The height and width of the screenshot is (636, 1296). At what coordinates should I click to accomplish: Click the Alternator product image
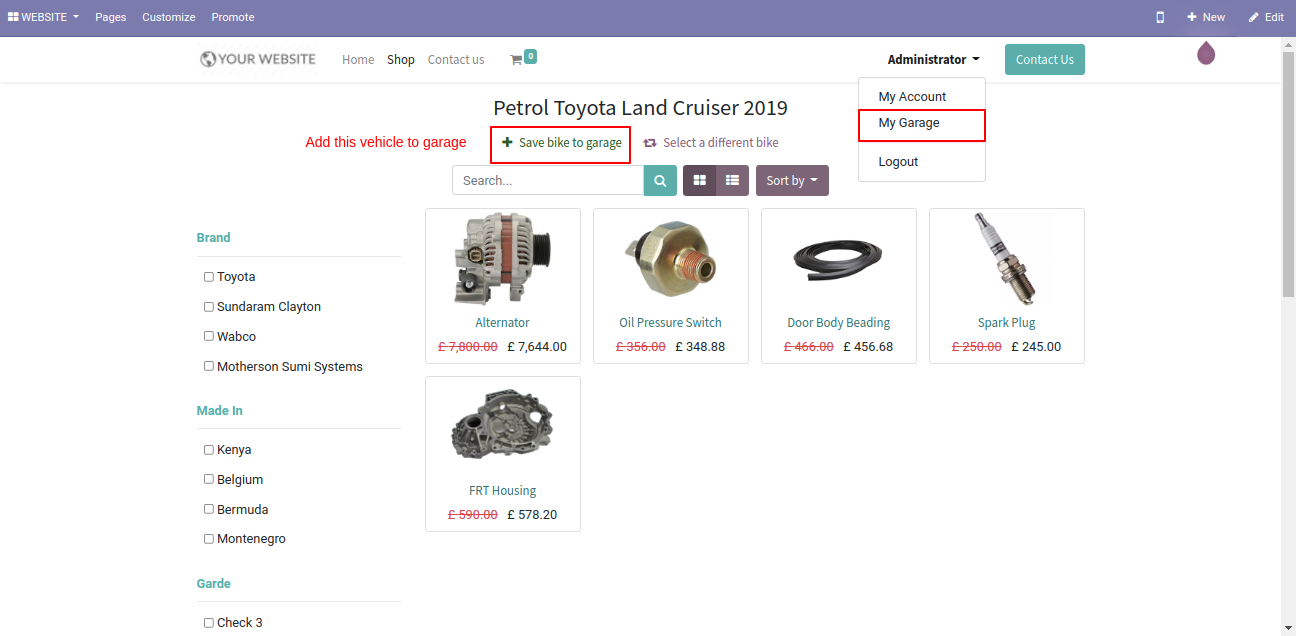[502, 260]
